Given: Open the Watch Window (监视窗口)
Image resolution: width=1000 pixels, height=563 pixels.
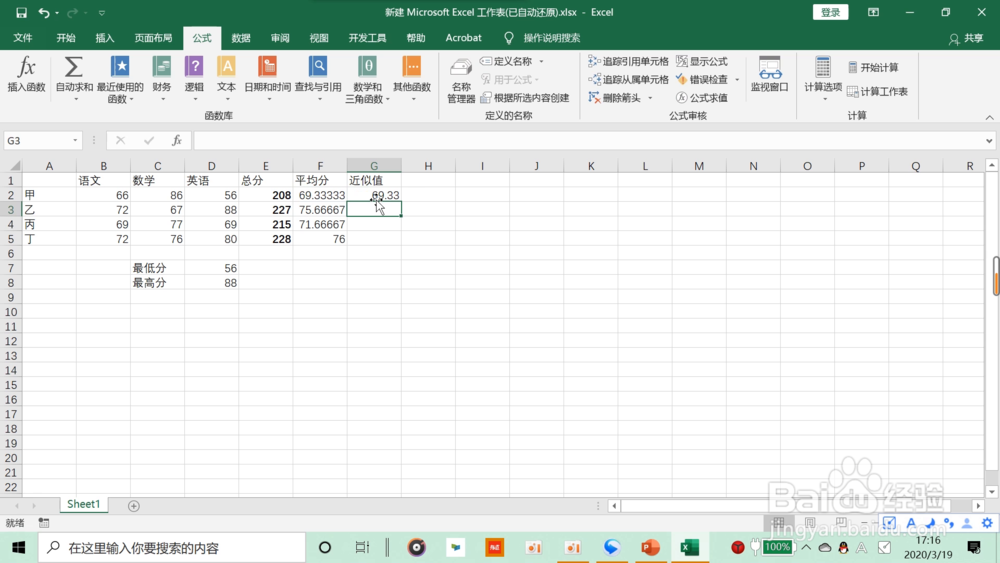Looking at the screenshot, I should [x=770, y=74].
